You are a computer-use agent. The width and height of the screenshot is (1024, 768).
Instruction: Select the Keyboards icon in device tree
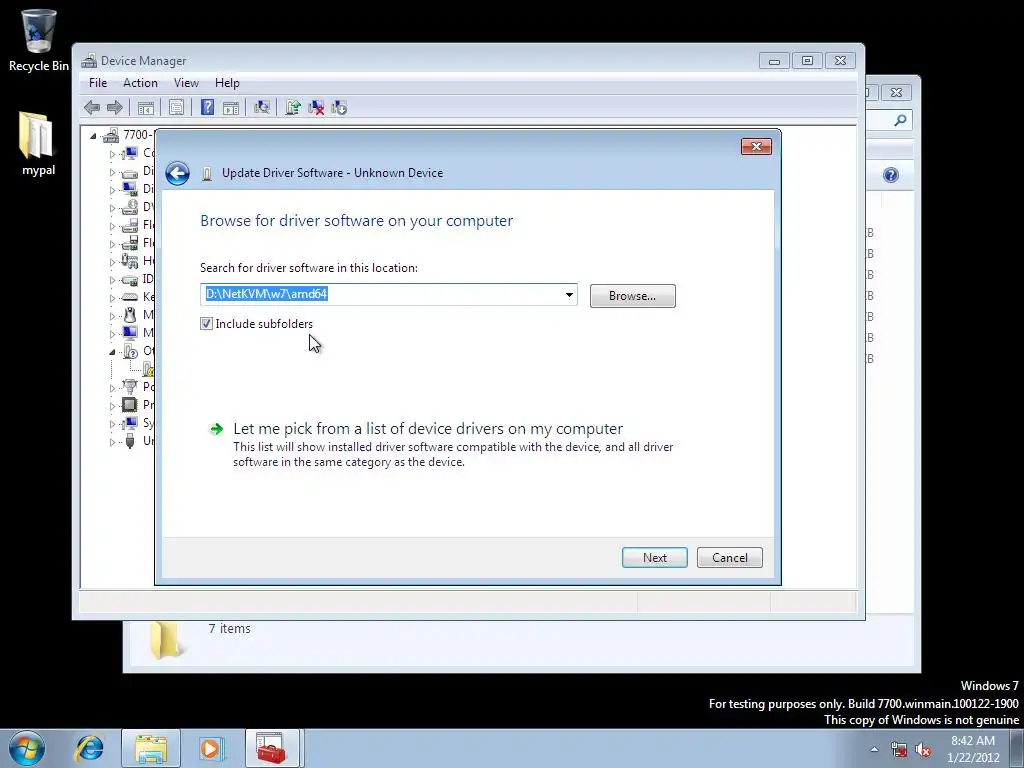(x=130, y=296)
